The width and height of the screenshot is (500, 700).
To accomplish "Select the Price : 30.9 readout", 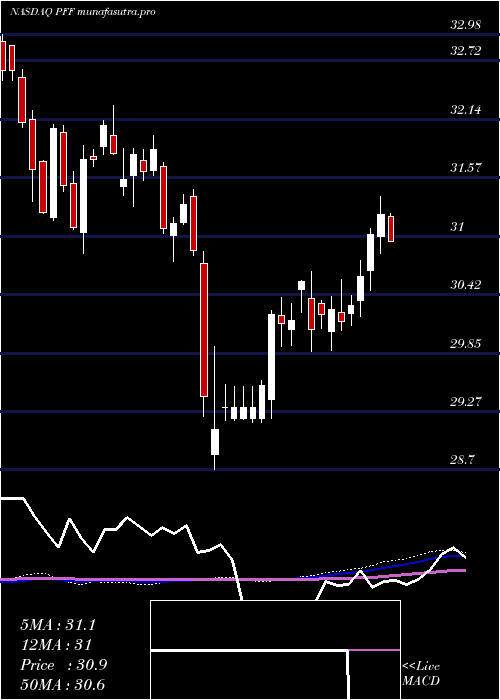I will coord(63,665).
